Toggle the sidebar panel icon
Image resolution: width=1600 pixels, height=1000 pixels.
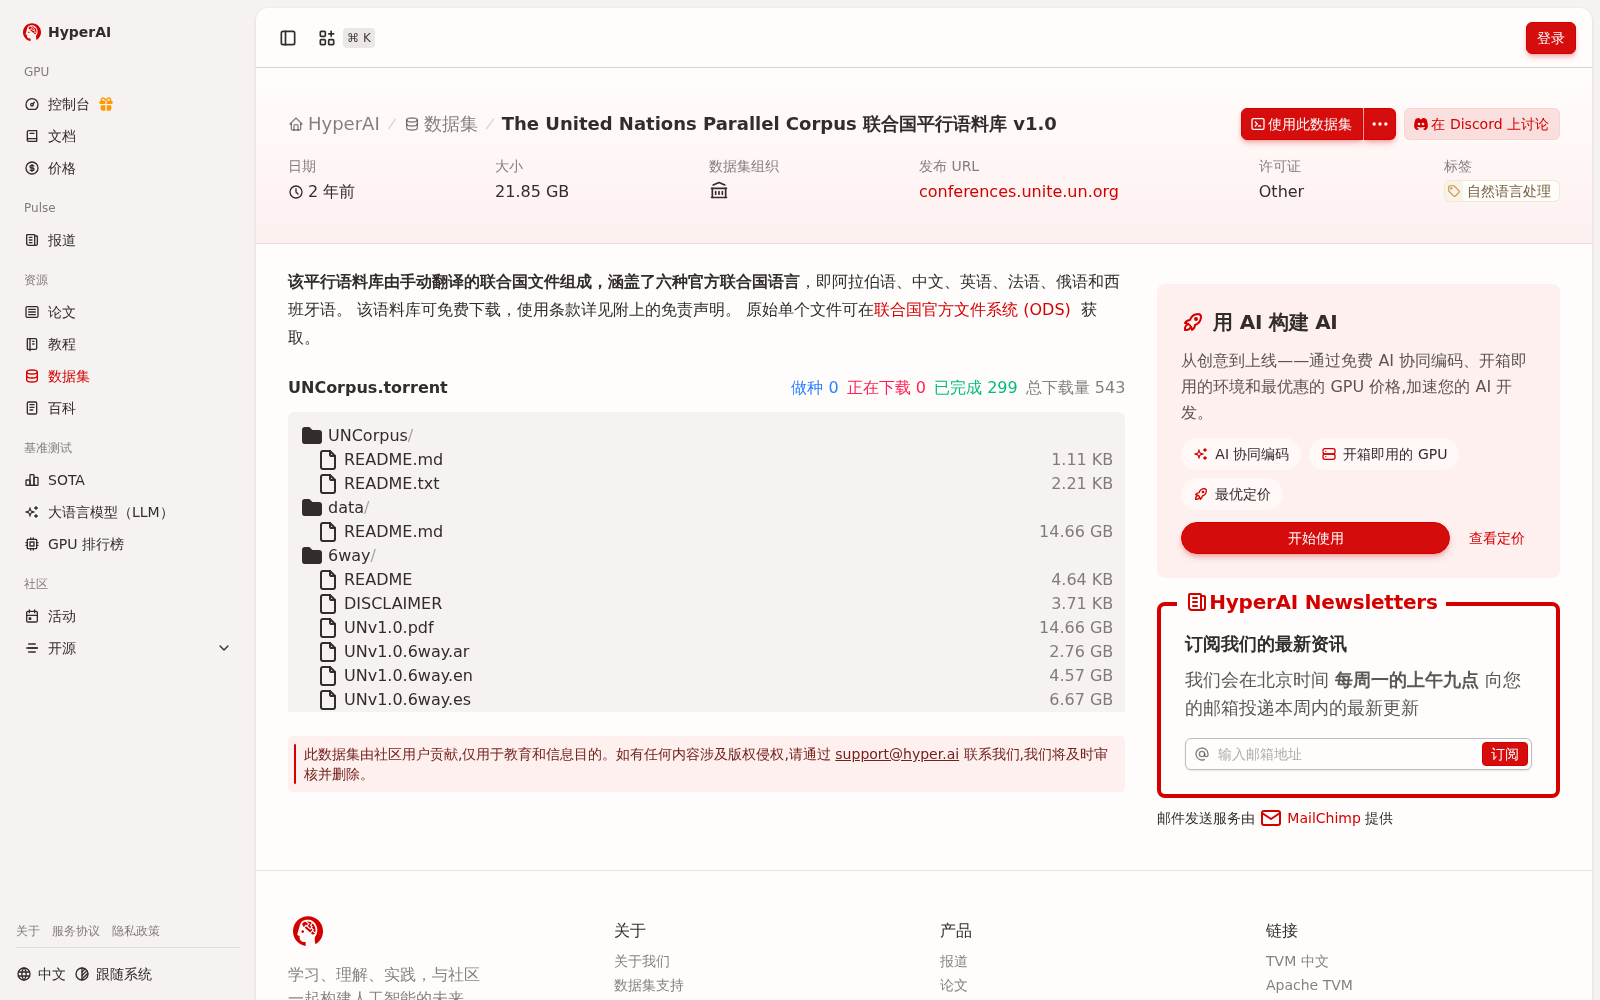(288, 38)
